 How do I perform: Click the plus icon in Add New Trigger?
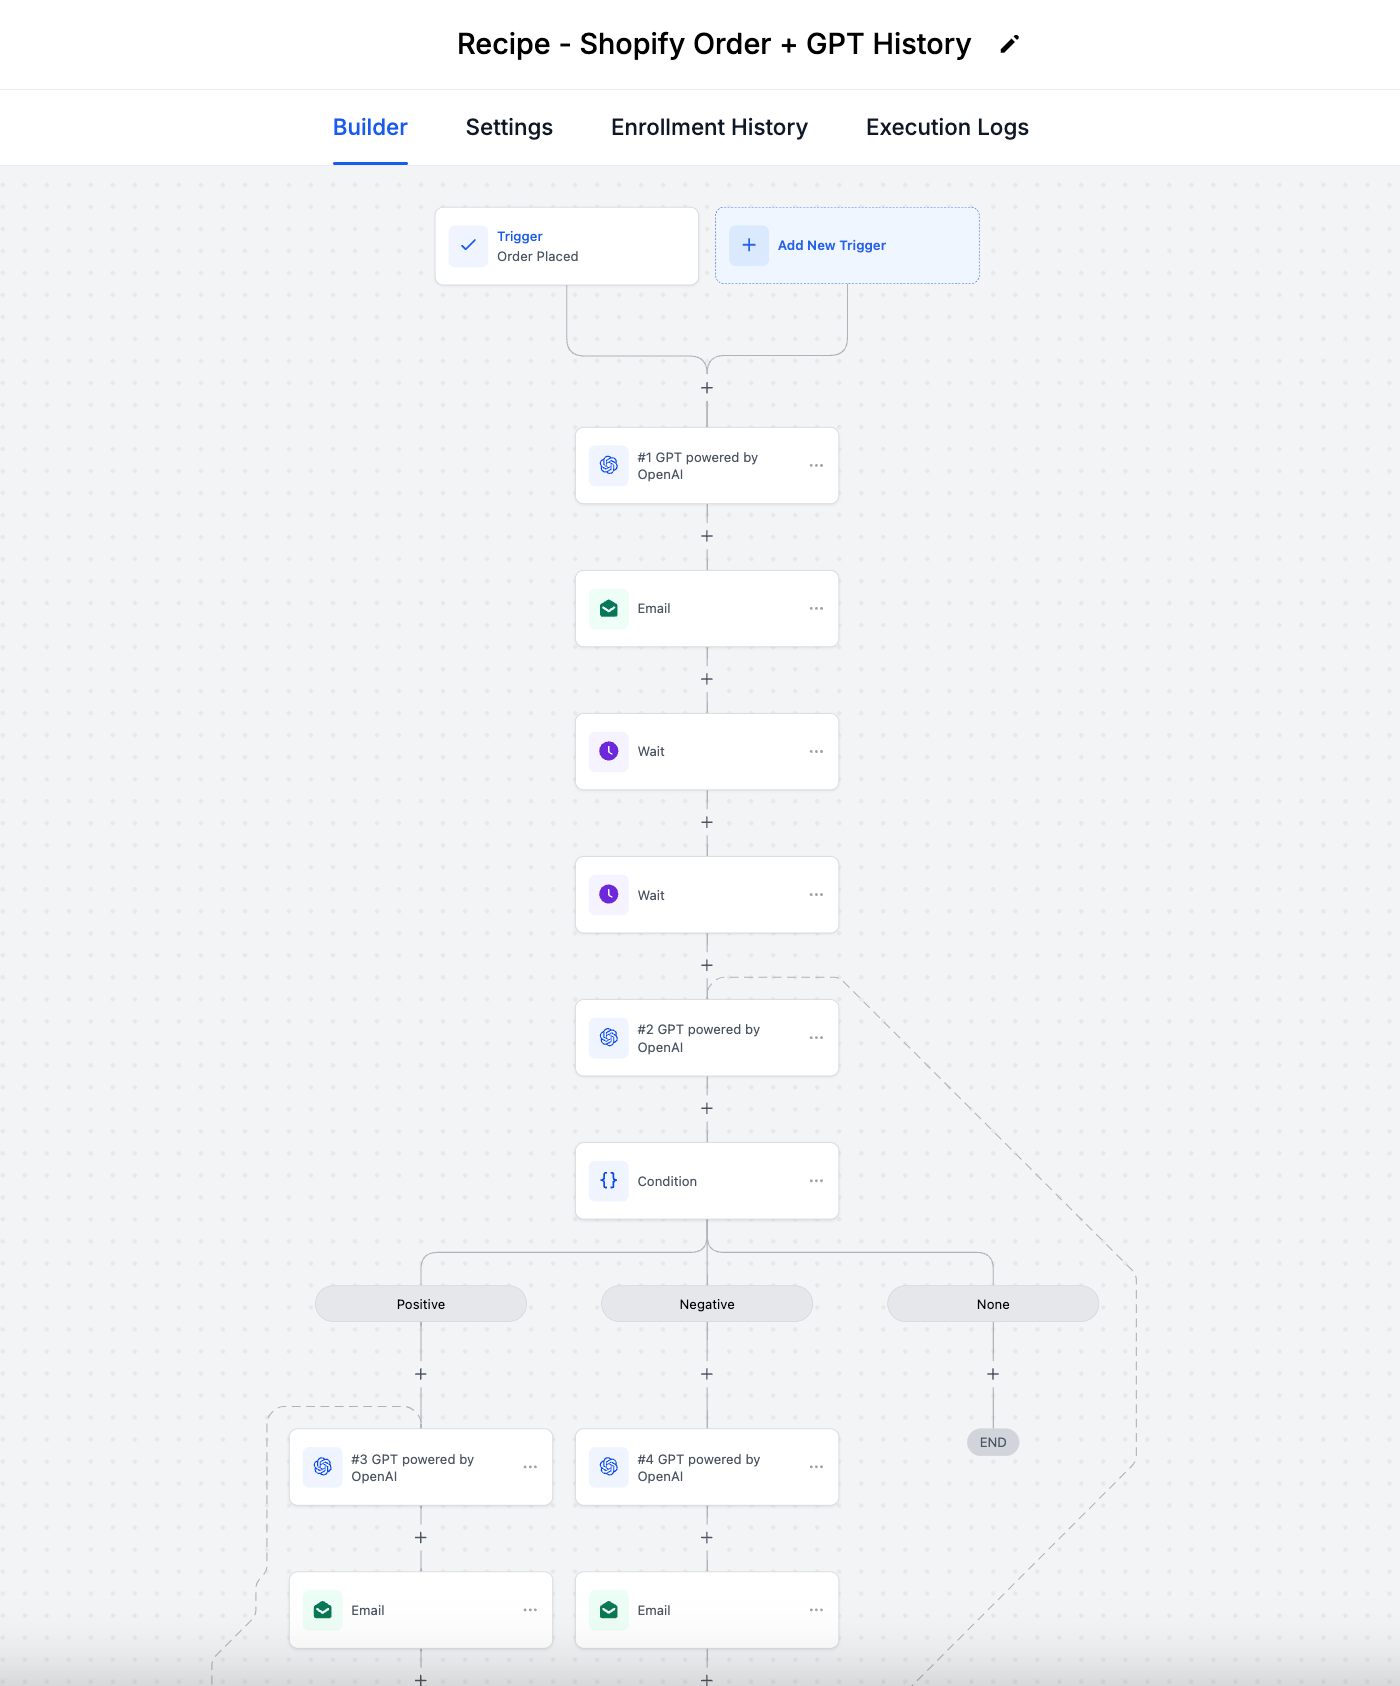tap(749, 245)
